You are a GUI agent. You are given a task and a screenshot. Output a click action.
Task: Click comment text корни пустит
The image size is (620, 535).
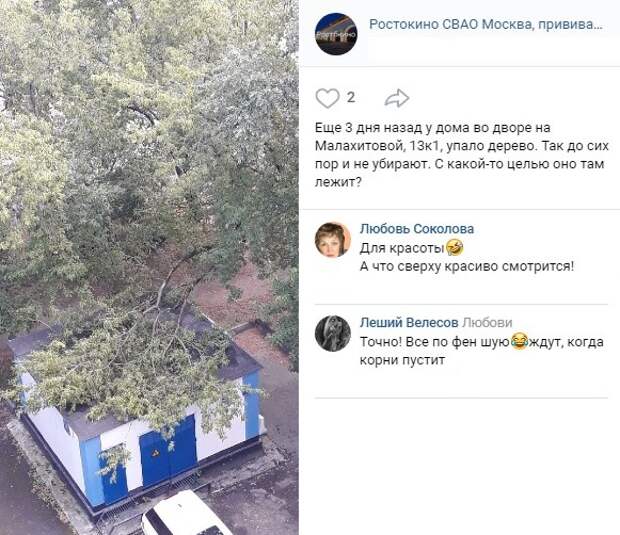point(402,360)
